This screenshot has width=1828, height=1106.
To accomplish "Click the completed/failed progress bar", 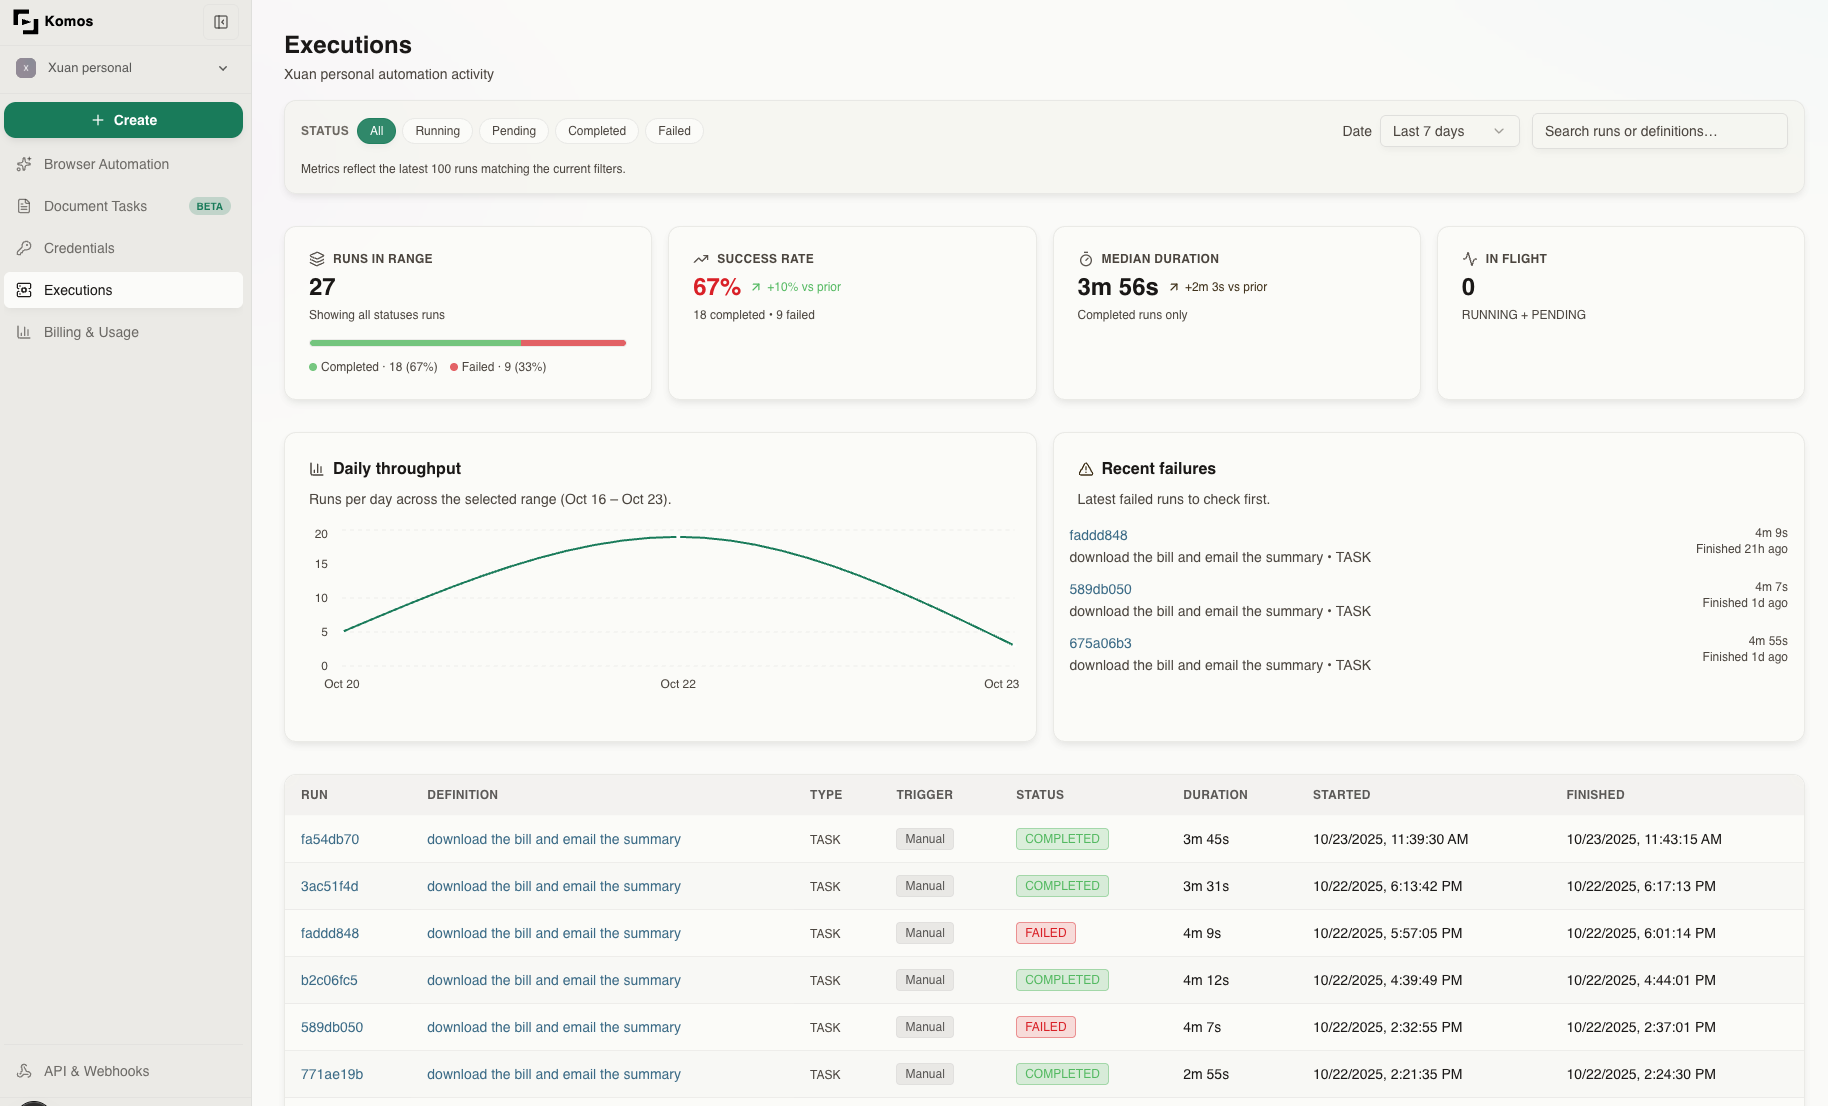I will pos(467,342).
